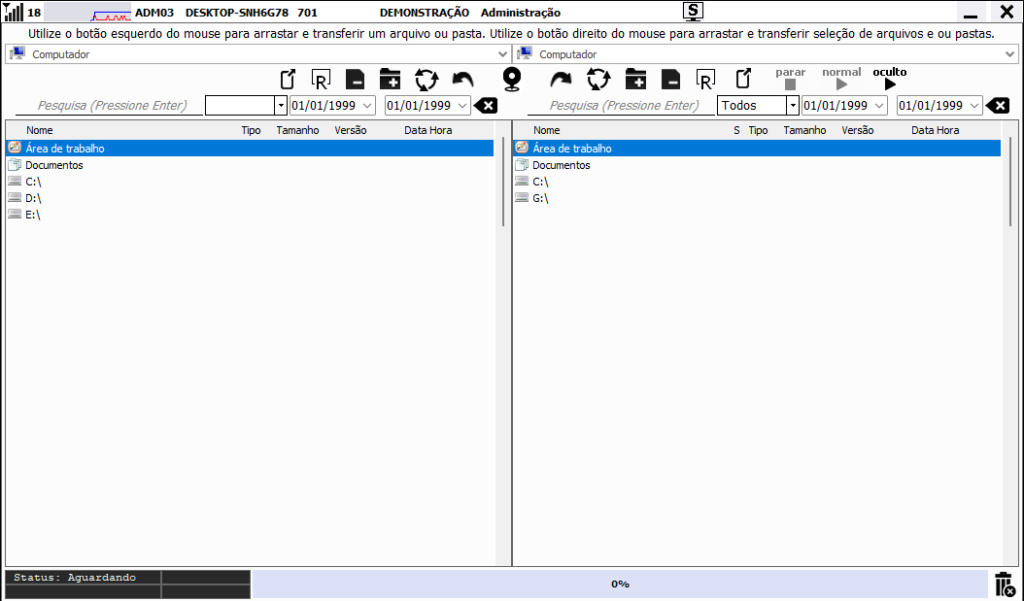
Task: Open the Todos filter dropdown
Action: (793, 105)
